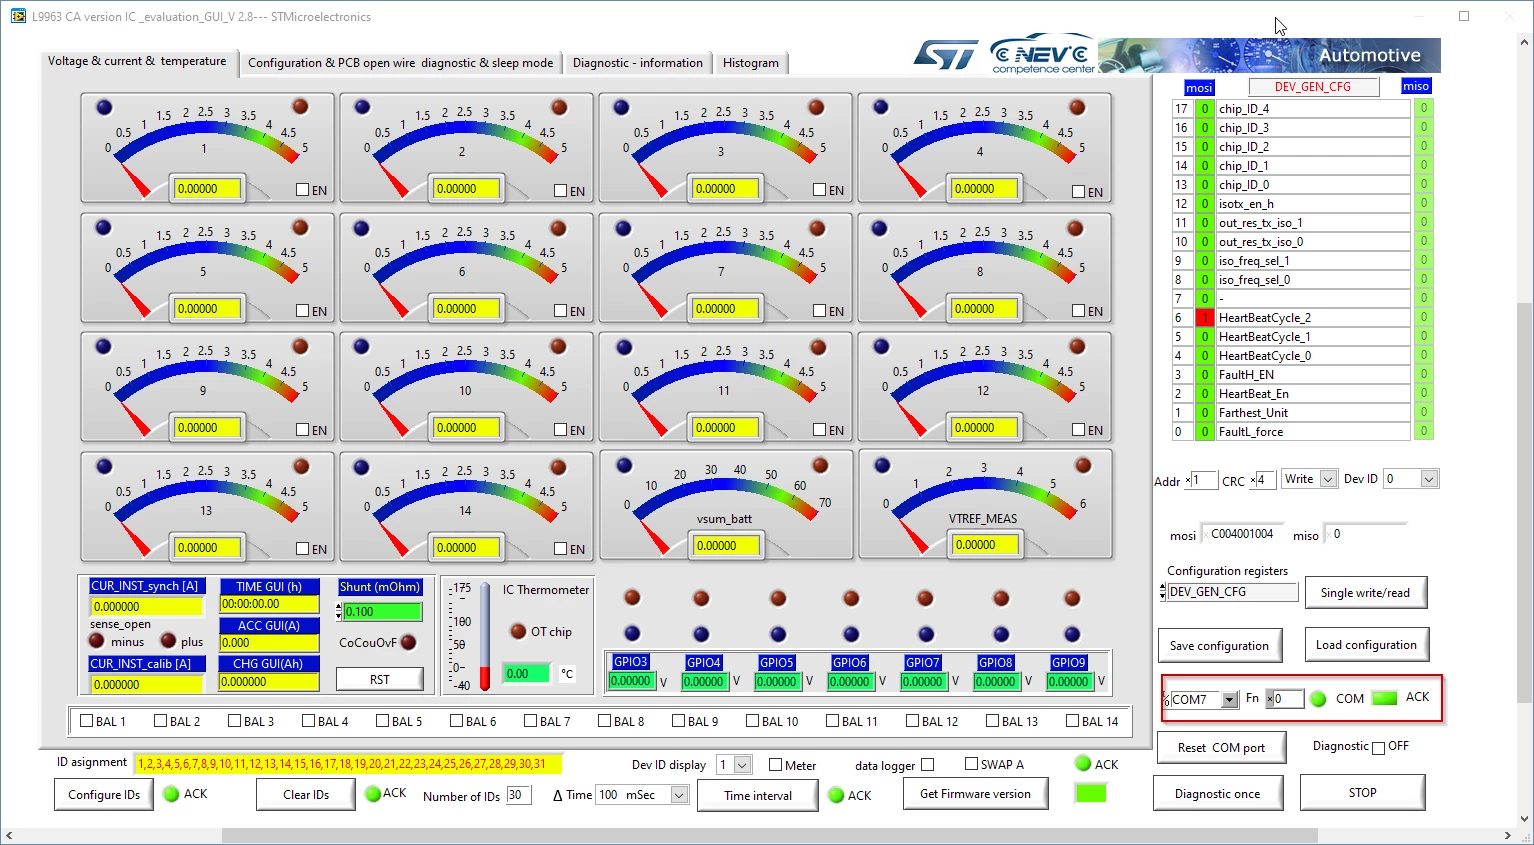Click the RST button
The image size is (1534, 845).
pyautogui.click(x=380, y=680)
